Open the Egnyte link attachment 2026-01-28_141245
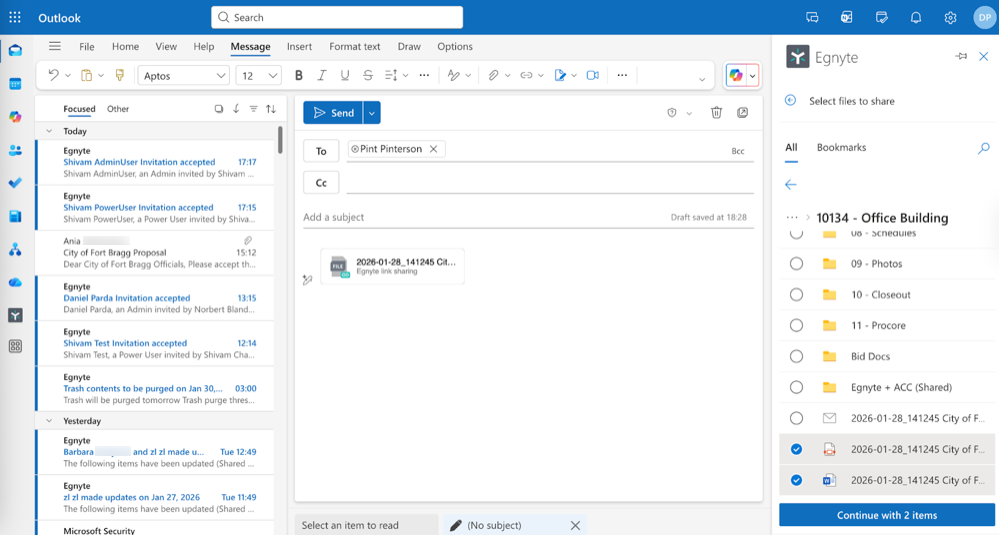The image size is (999, 535). [392, 266]
